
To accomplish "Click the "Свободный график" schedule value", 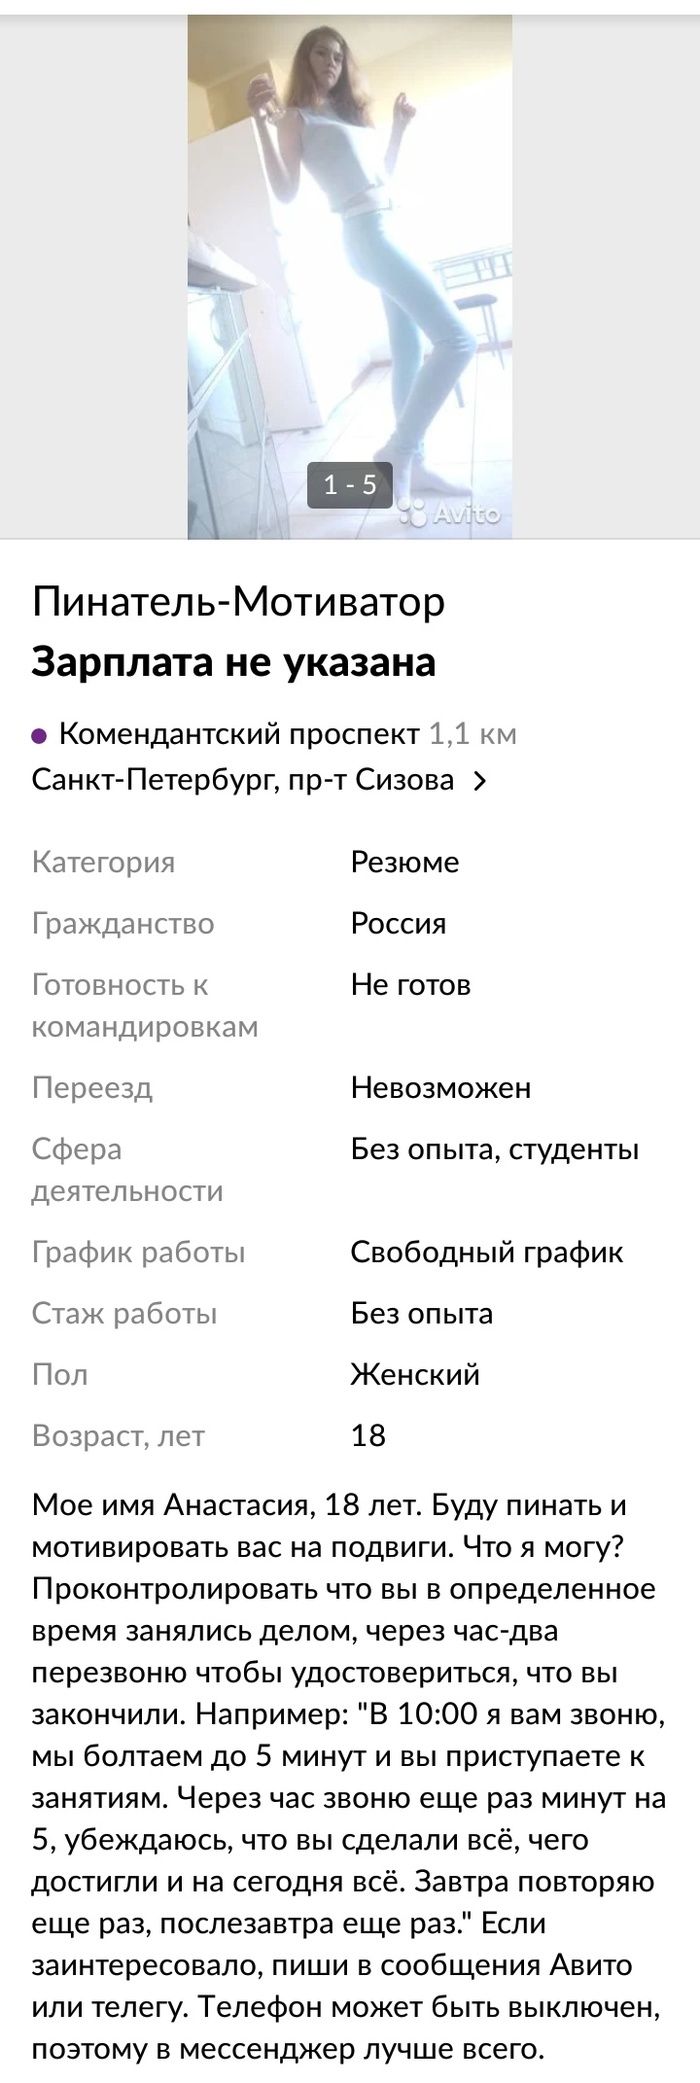I will [486, 1252].
